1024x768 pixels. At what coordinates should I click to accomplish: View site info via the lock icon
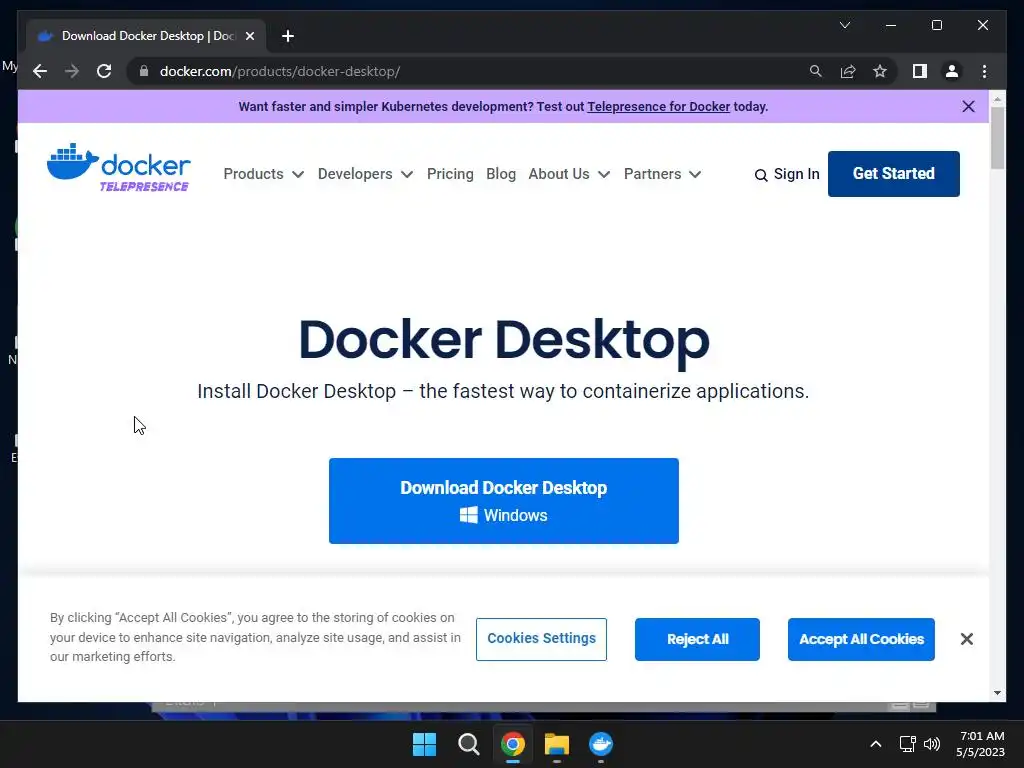pos(144,71)
